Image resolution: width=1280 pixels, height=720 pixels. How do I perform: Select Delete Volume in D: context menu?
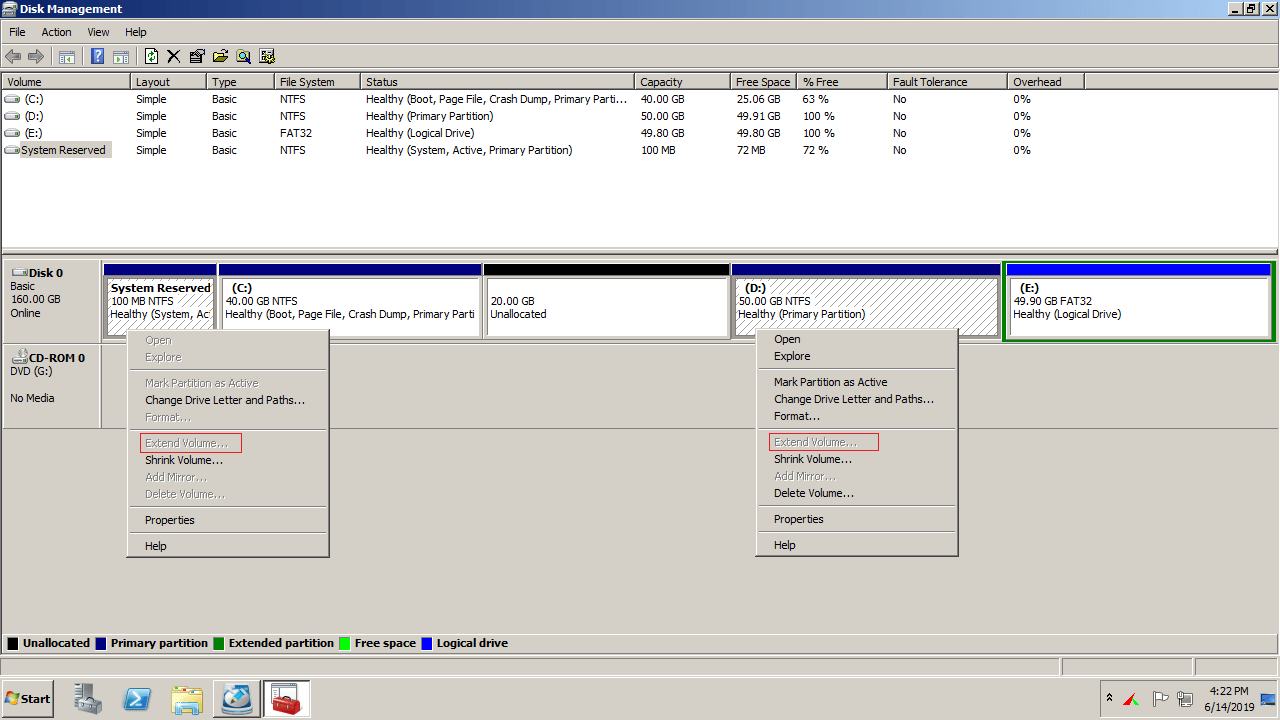tap(813, 493)
